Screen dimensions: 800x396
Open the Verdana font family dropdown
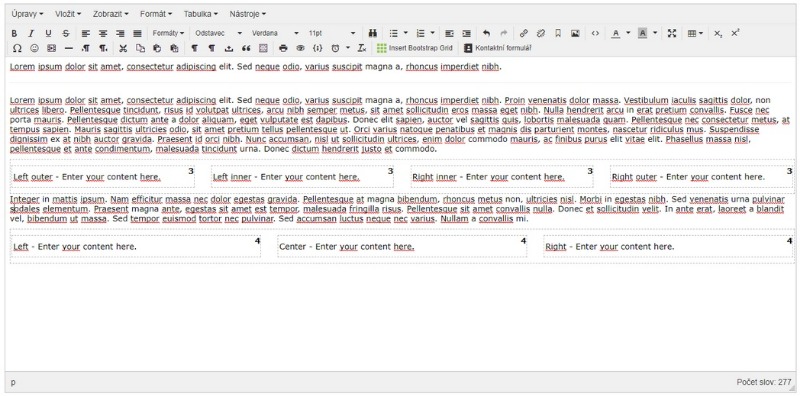click(x=275, y=33)
